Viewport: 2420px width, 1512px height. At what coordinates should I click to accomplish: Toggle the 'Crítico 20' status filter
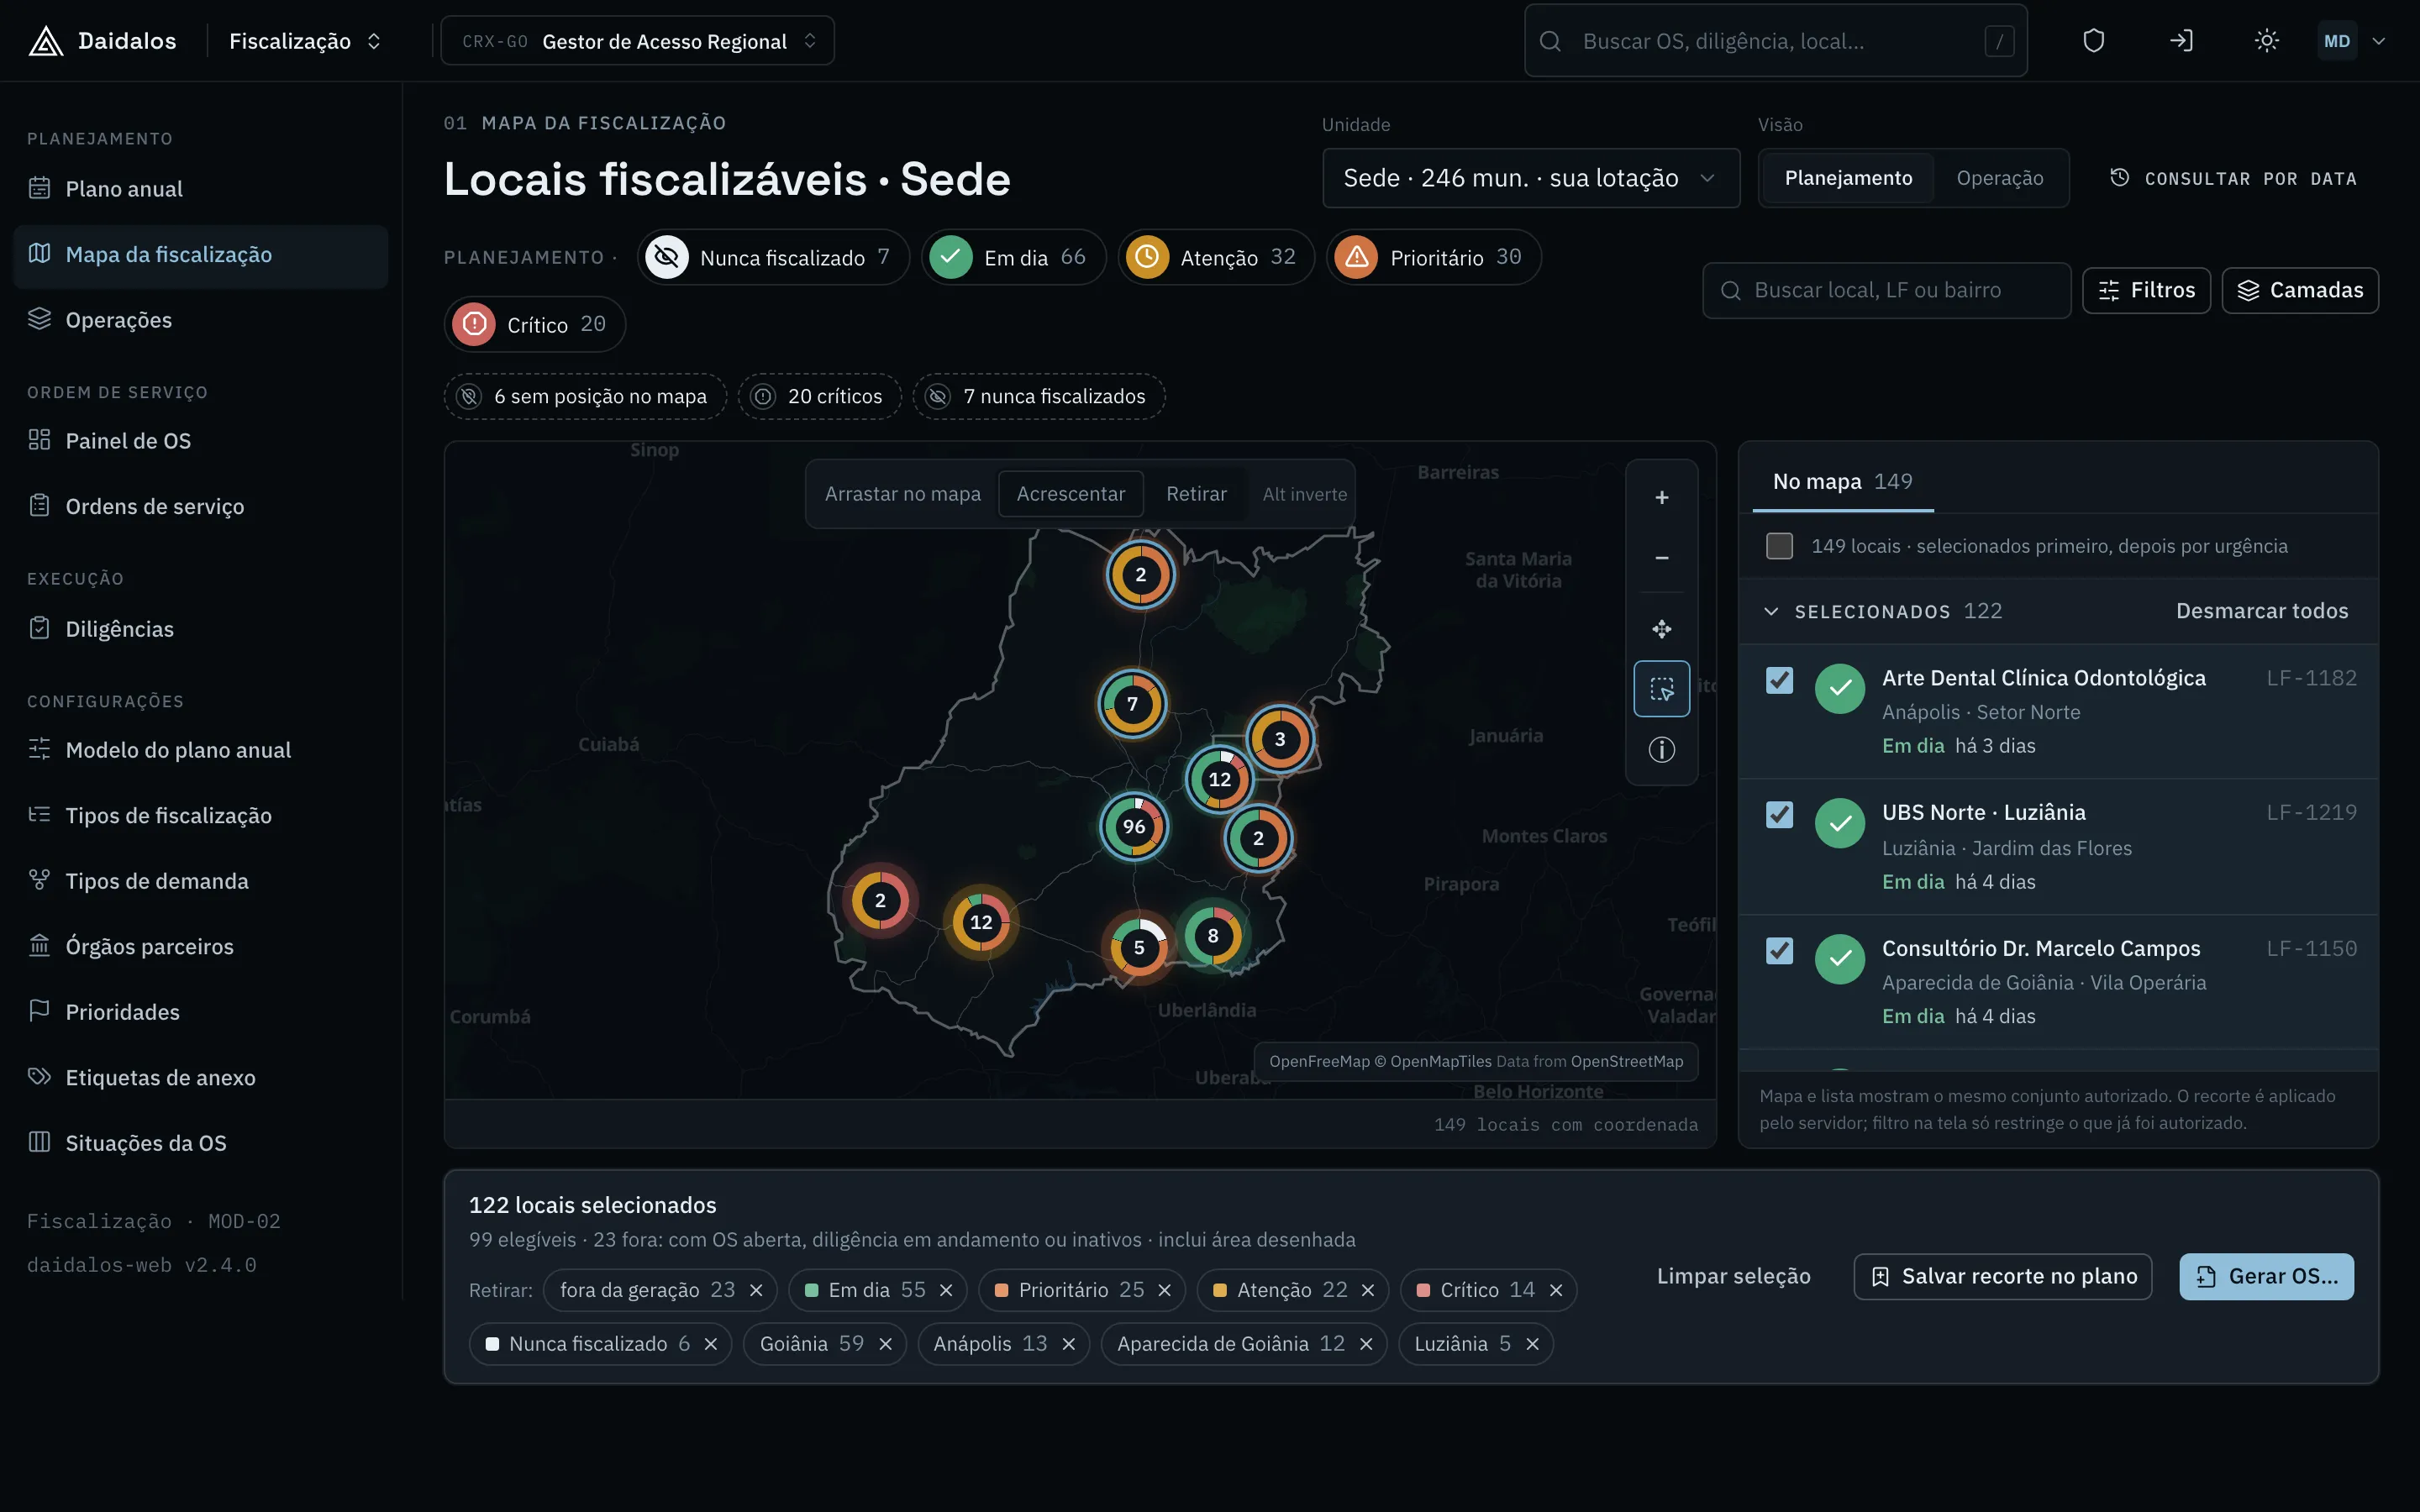534,324
